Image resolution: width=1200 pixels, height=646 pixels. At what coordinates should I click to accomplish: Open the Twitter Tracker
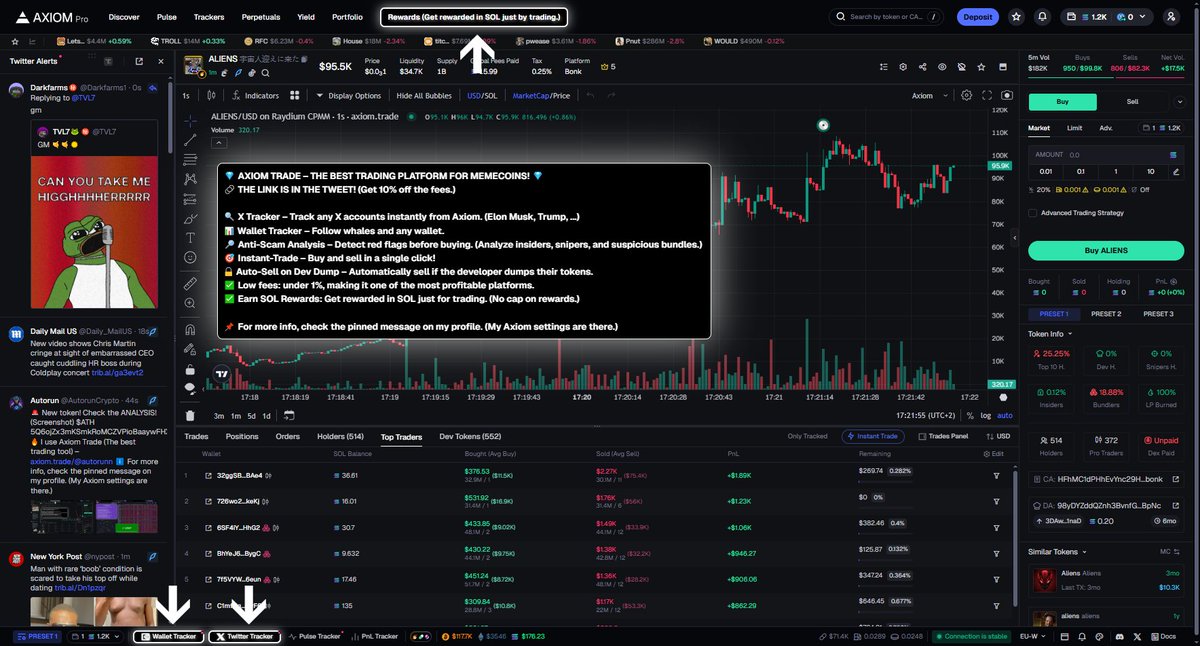[244, 636]
